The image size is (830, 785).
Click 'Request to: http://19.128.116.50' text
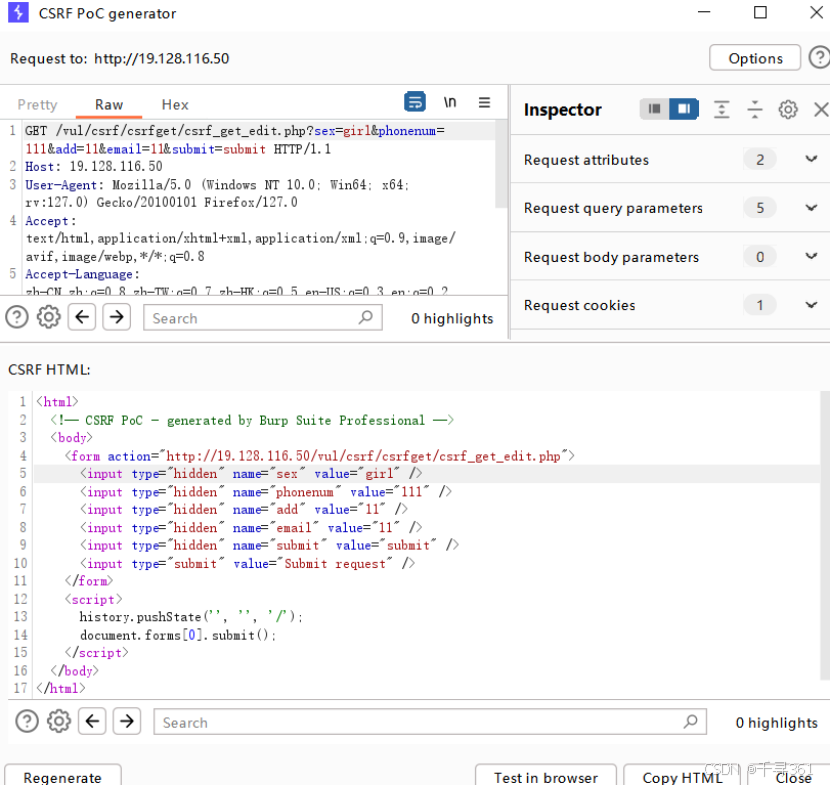[120, 58]
